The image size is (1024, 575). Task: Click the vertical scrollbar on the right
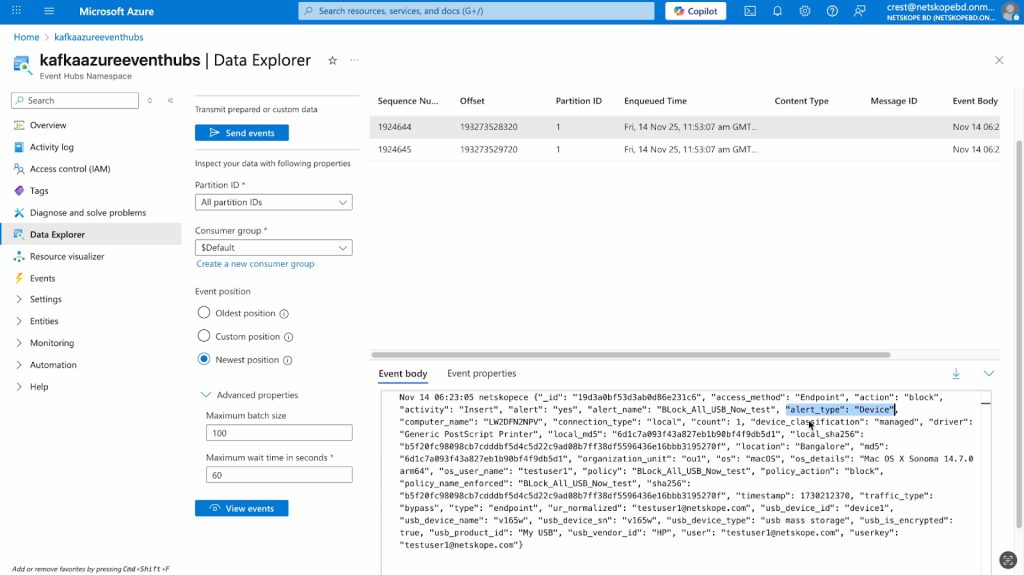pyautogui.click(x=1019, y=333)
